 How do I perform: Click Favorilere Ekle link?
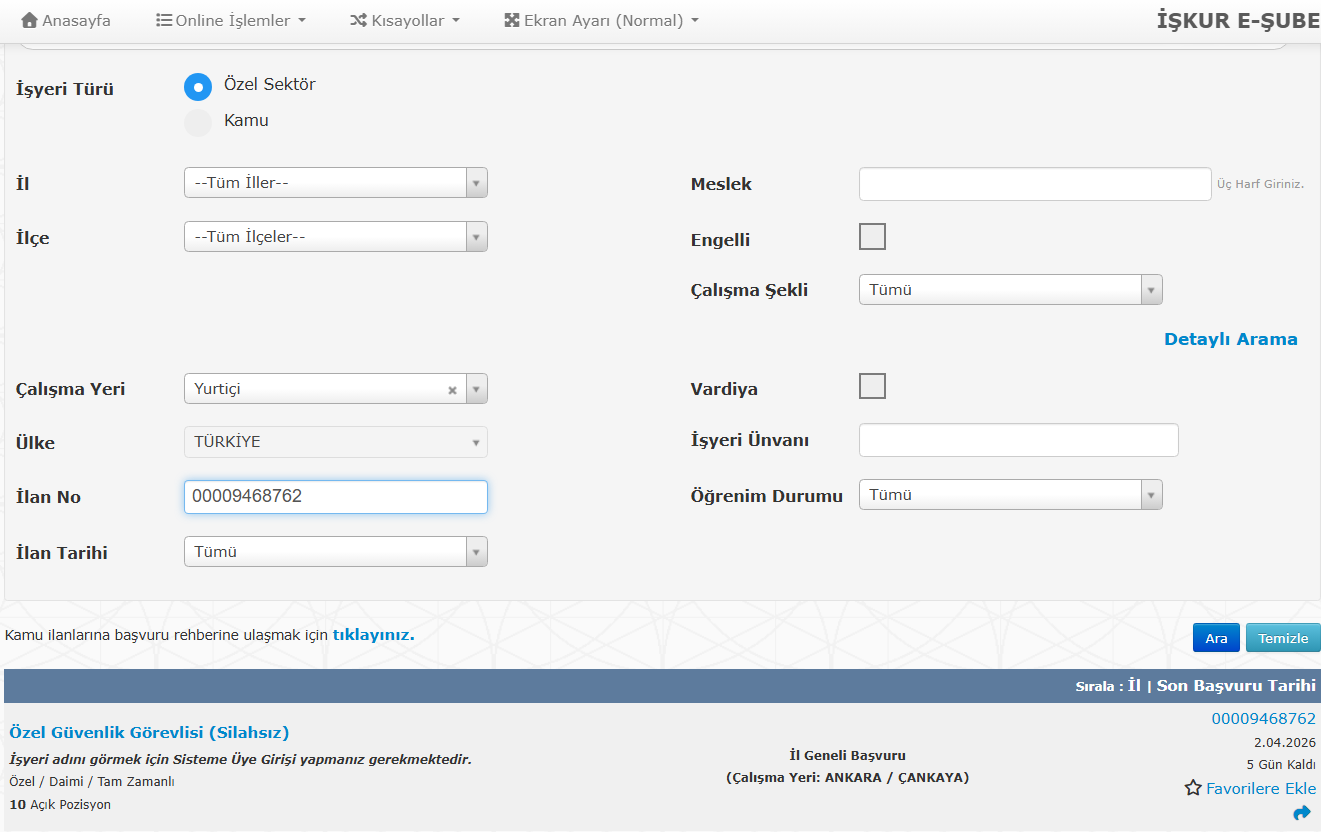coord(1261,788)
